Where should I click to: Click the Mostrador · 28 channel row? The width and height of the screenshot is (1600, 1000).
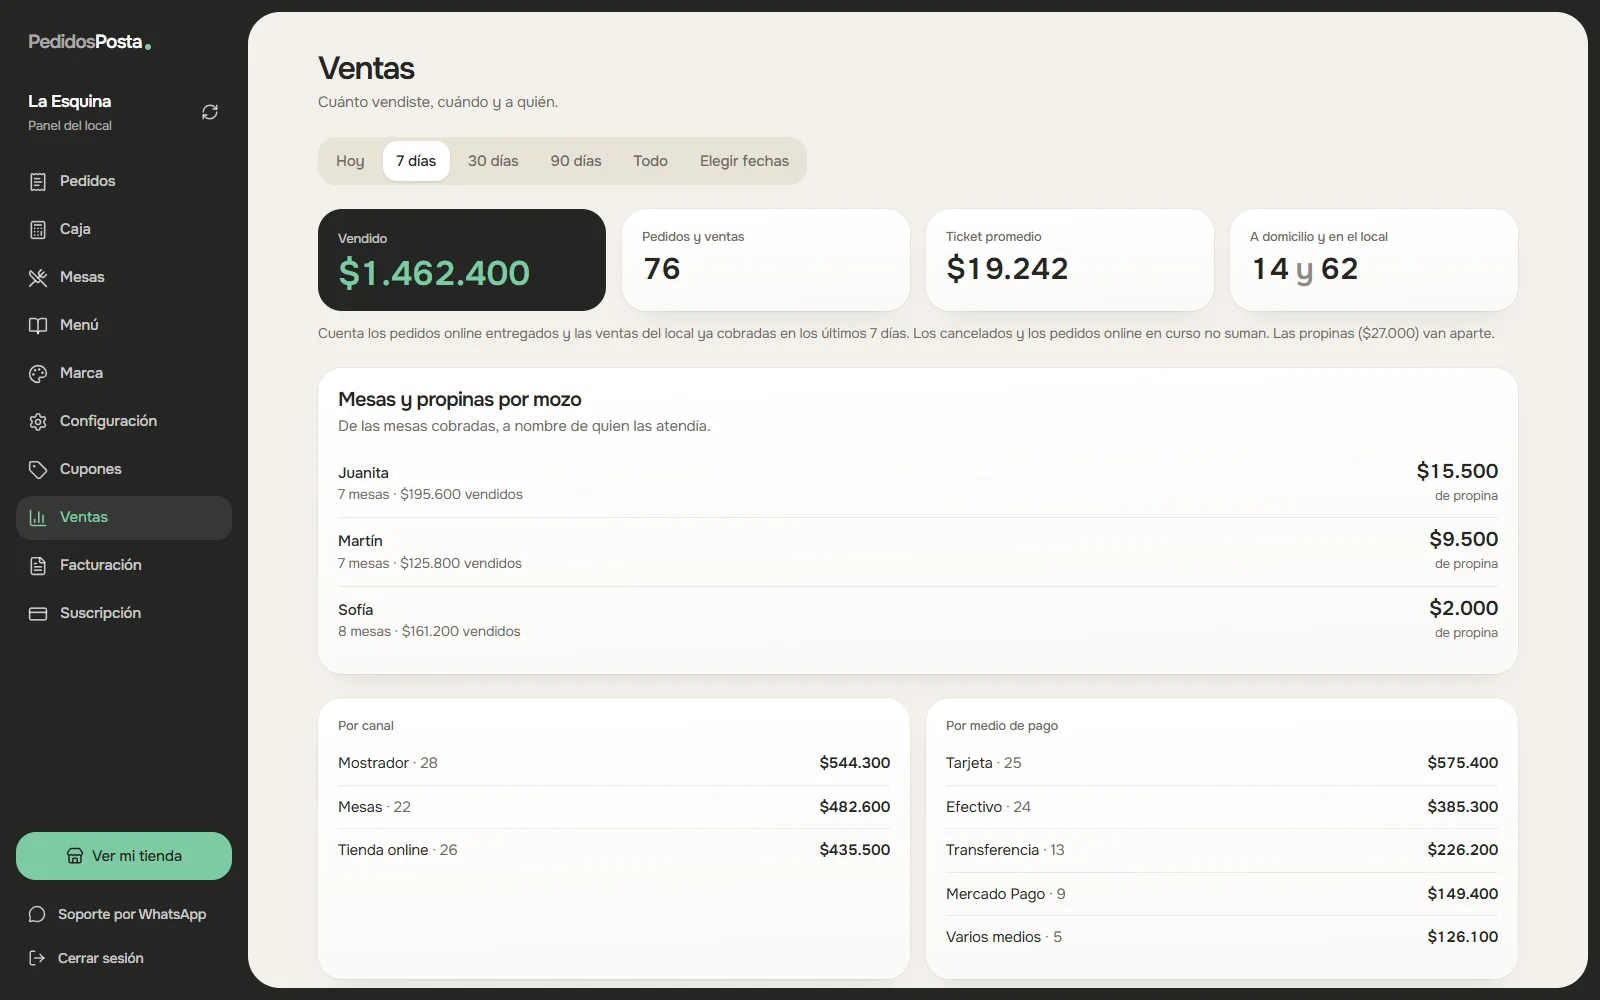coord(614,763)
